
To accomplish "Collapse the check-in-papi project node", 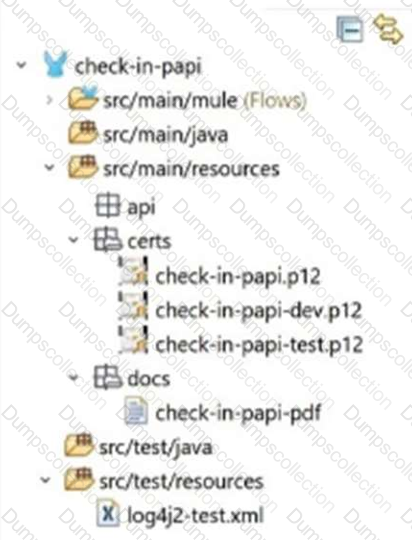I will (x=22, y=65).
